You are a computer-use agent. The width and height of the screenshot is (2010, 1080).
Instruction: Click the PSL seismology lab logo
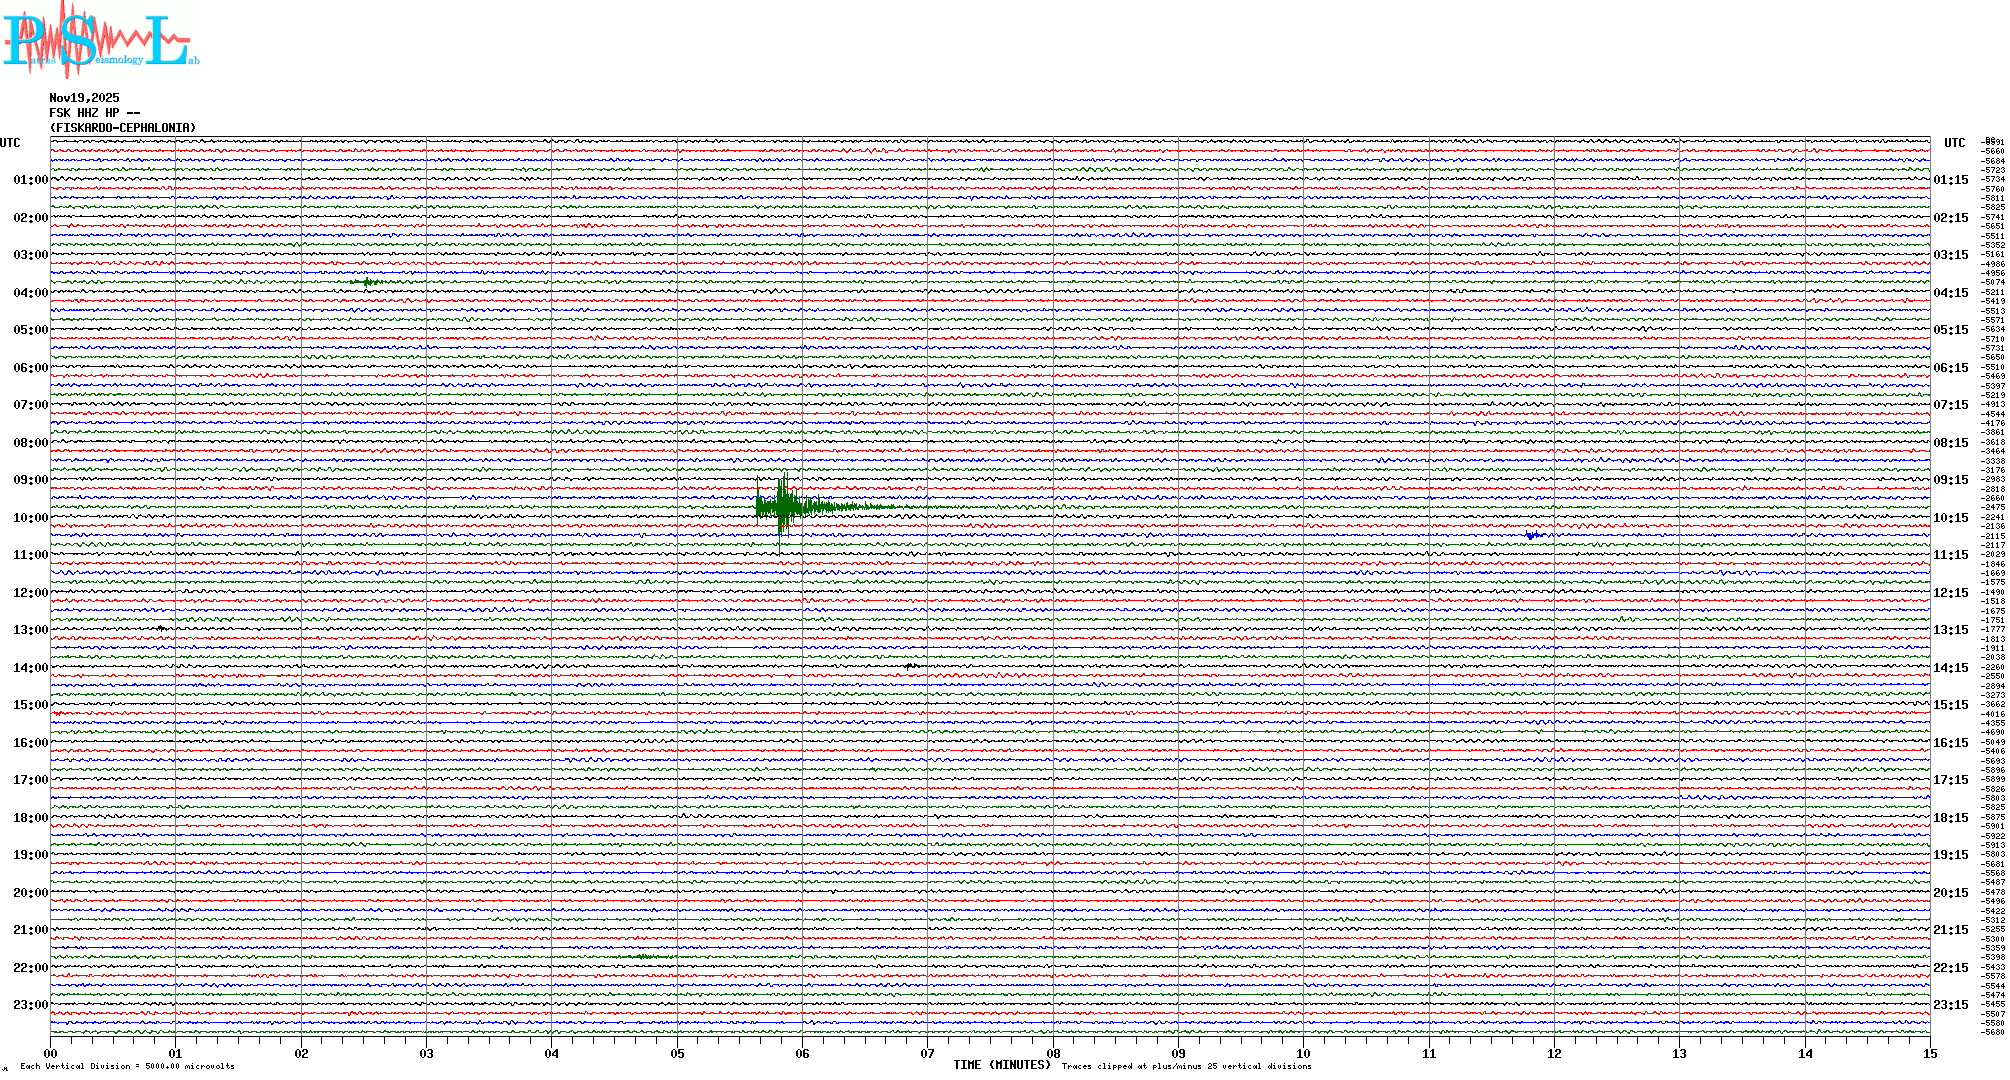pyautogui.click(x=98, y=40)
